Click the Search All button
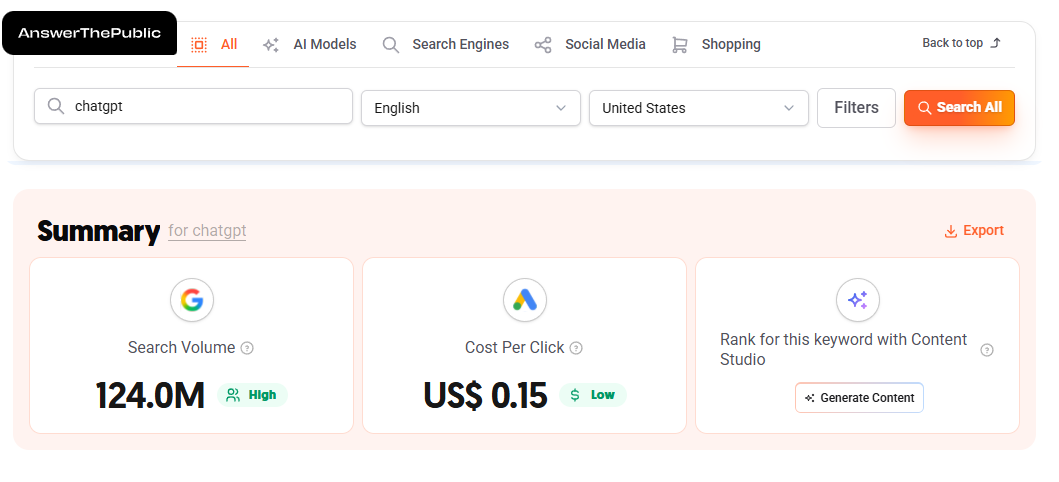The image size is (1059, 482). pos(959,107)
